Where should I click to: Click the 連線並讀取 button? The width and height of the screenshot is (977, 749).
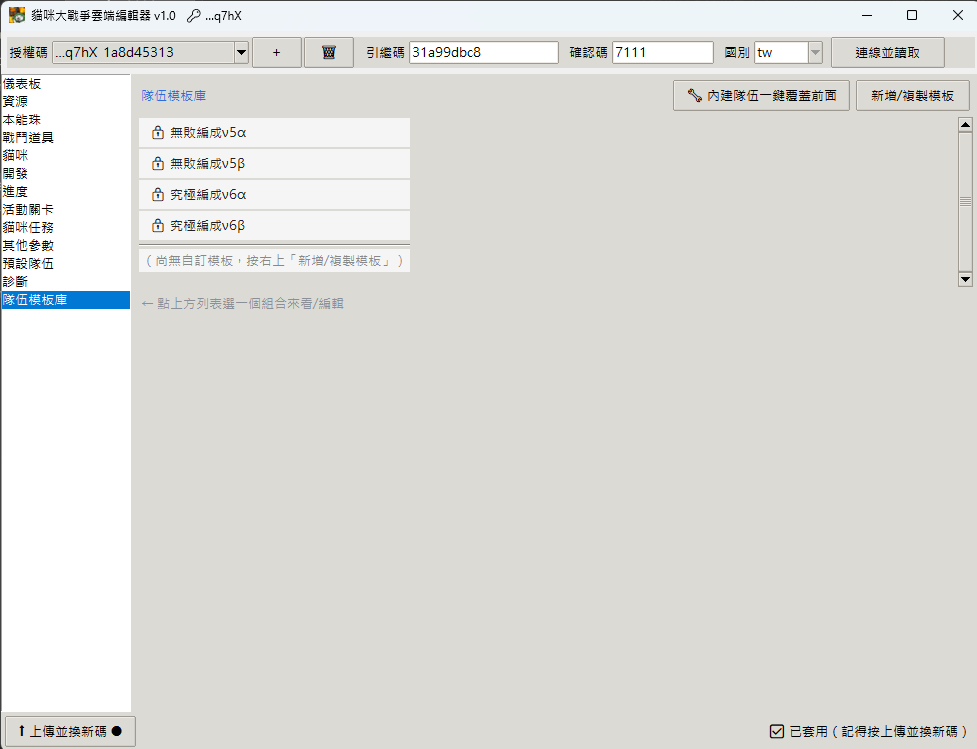point(887,52)
